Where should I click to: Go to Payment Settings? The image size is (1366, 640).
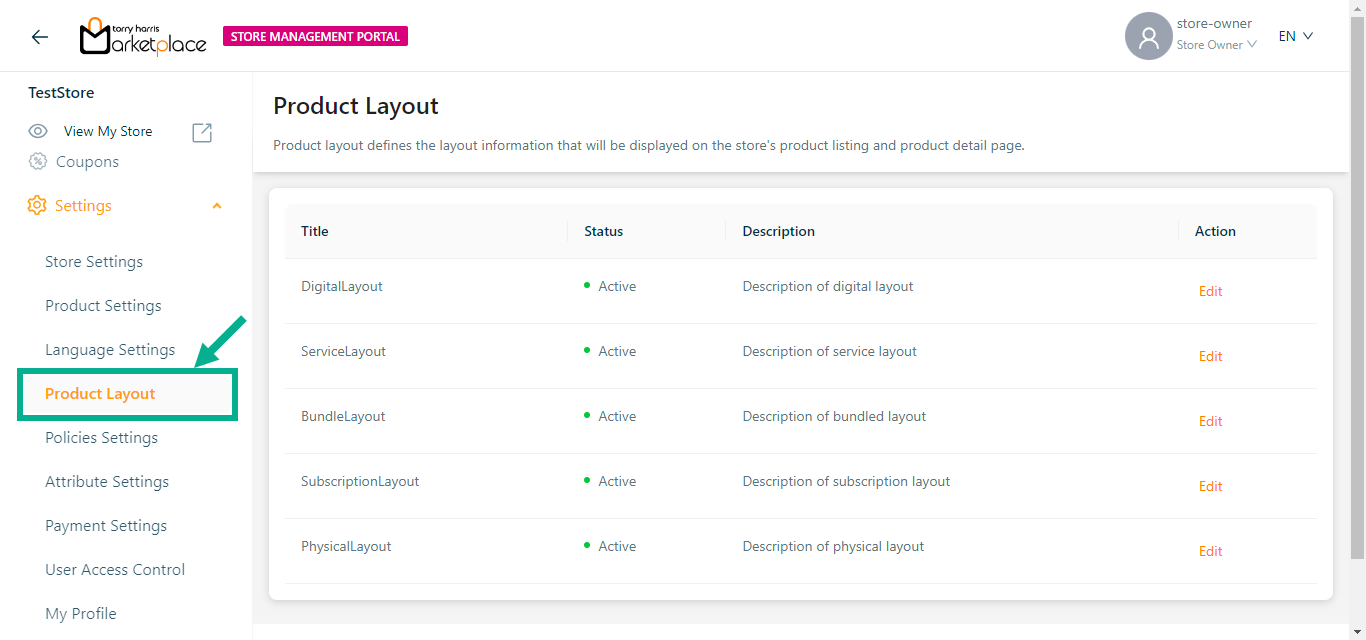pyautogui.click(x=106, y=526)
